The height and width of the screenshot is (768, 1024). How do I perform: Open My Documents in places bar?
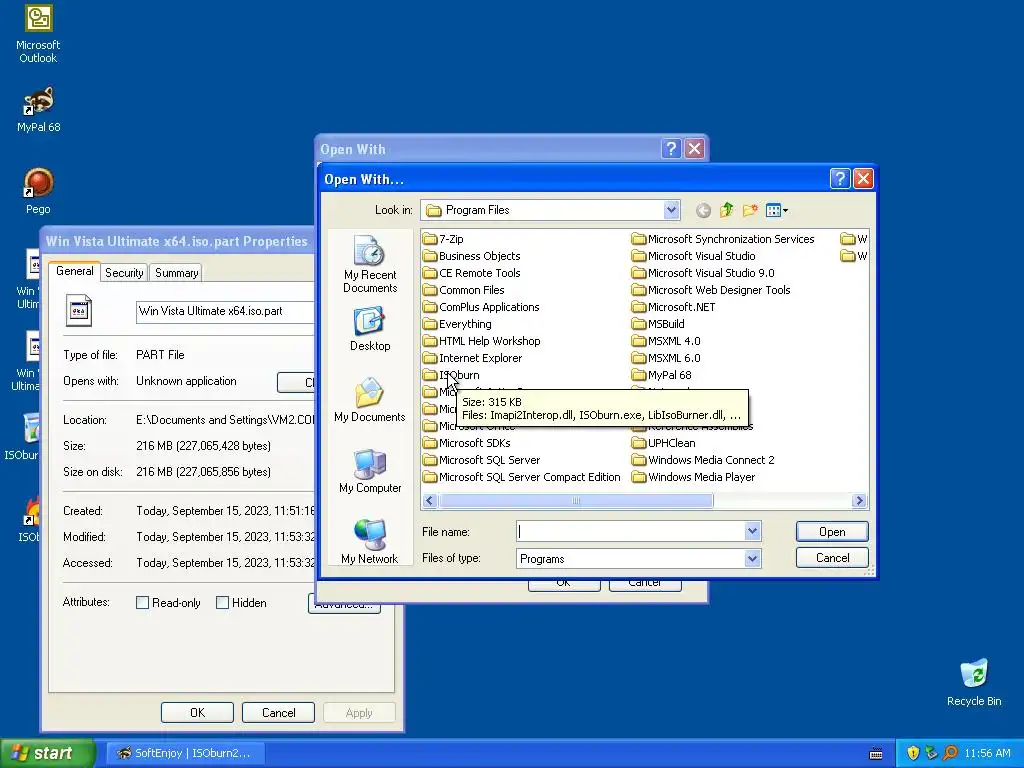click(x=370, y=400)
